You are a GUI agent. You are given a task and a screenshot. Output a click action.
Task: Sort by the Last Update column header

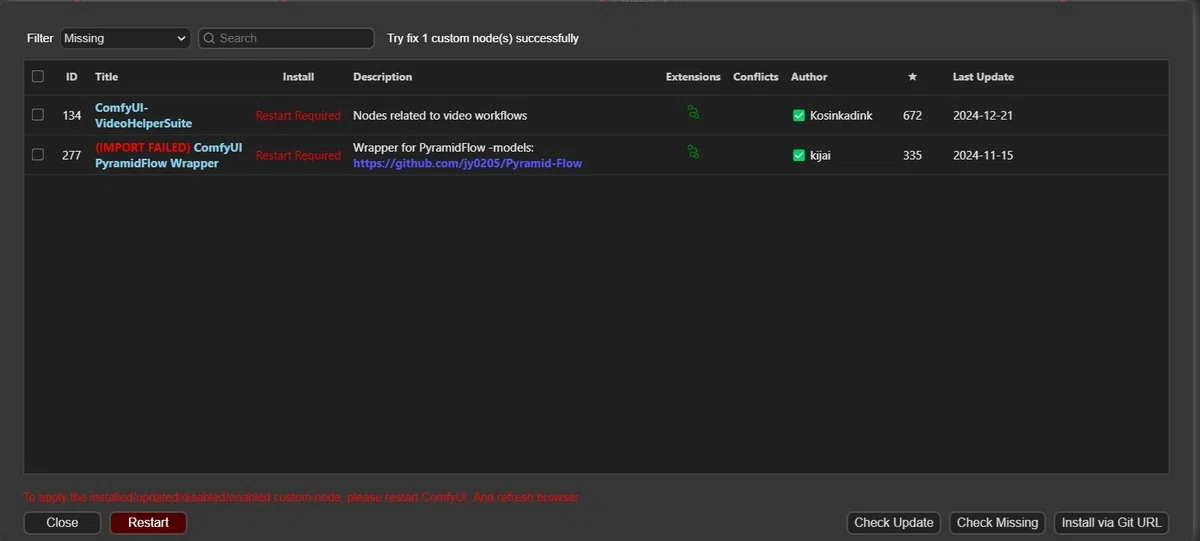983,77
